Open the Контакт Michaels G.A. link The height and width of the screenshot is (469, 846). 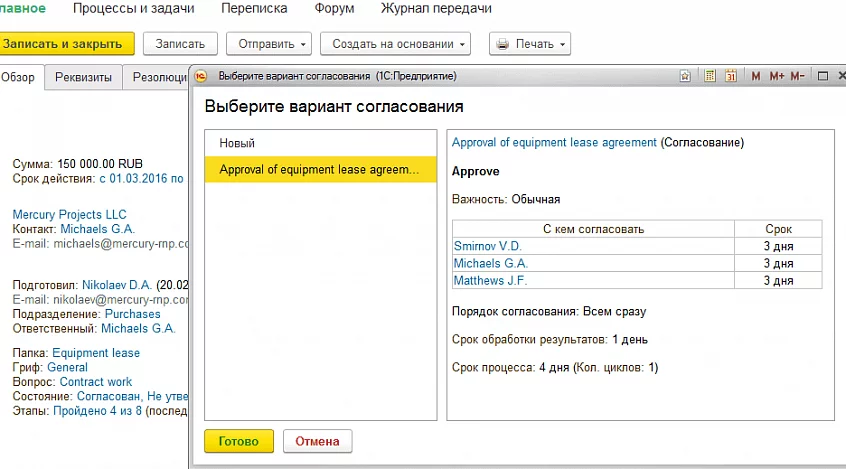click(x=98, y=229)
